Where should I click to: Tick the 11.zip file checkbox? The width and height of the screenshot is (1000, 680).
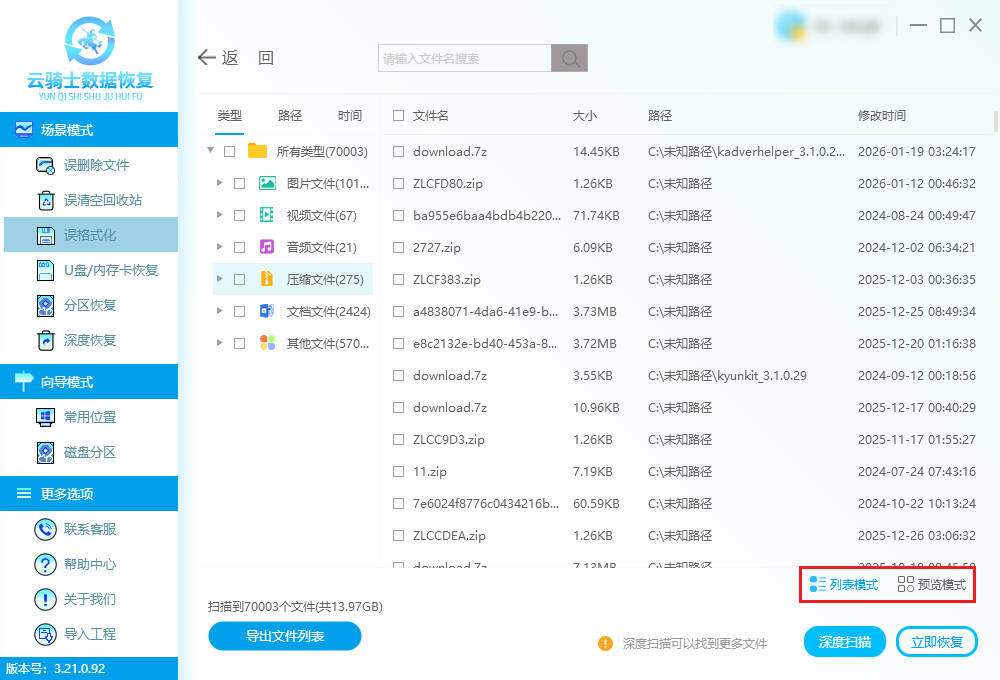[x=399, y=471]
